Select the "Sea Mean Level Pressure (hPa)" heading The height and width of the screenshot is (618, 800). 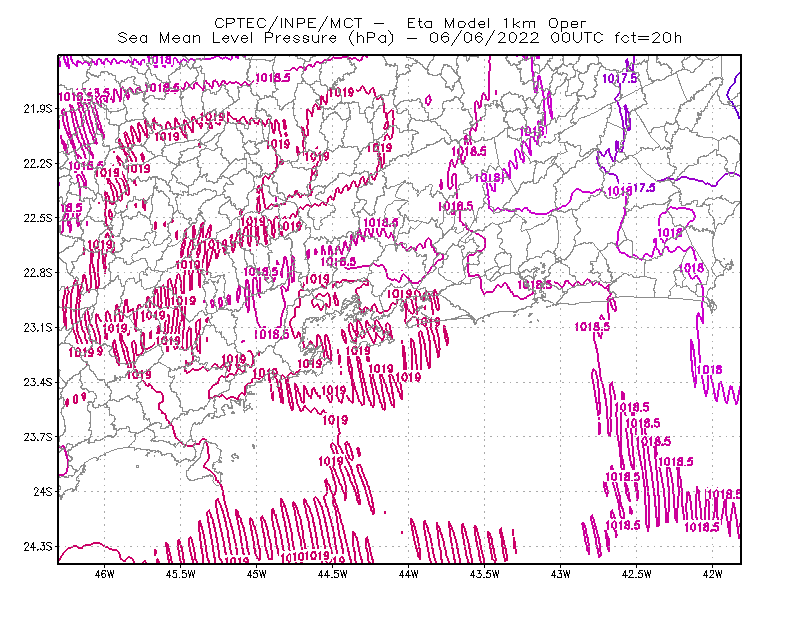(x=256, y=38)
